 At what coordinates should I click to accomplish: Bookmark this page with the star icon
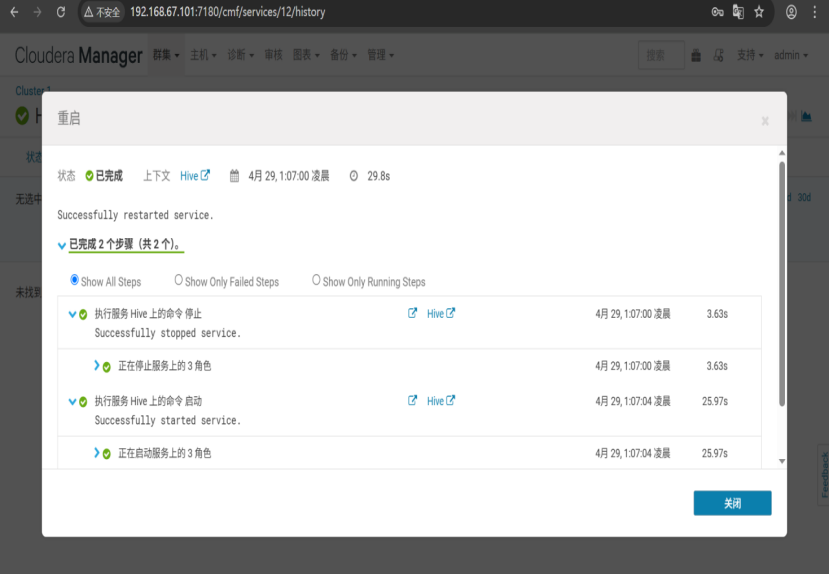[759, 12]
